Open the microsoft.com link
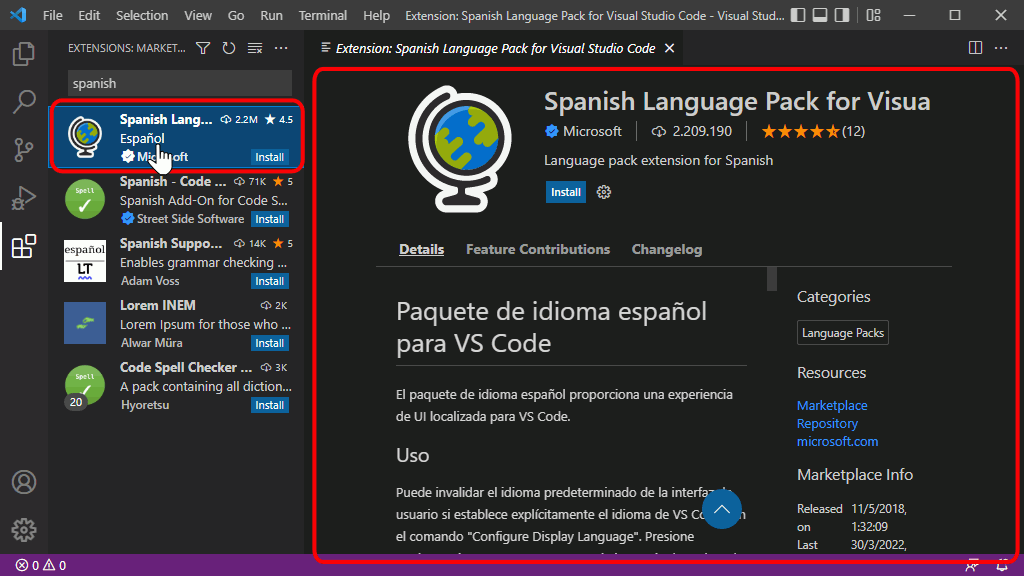This screenshot has width=1024, height=576. 837,441
